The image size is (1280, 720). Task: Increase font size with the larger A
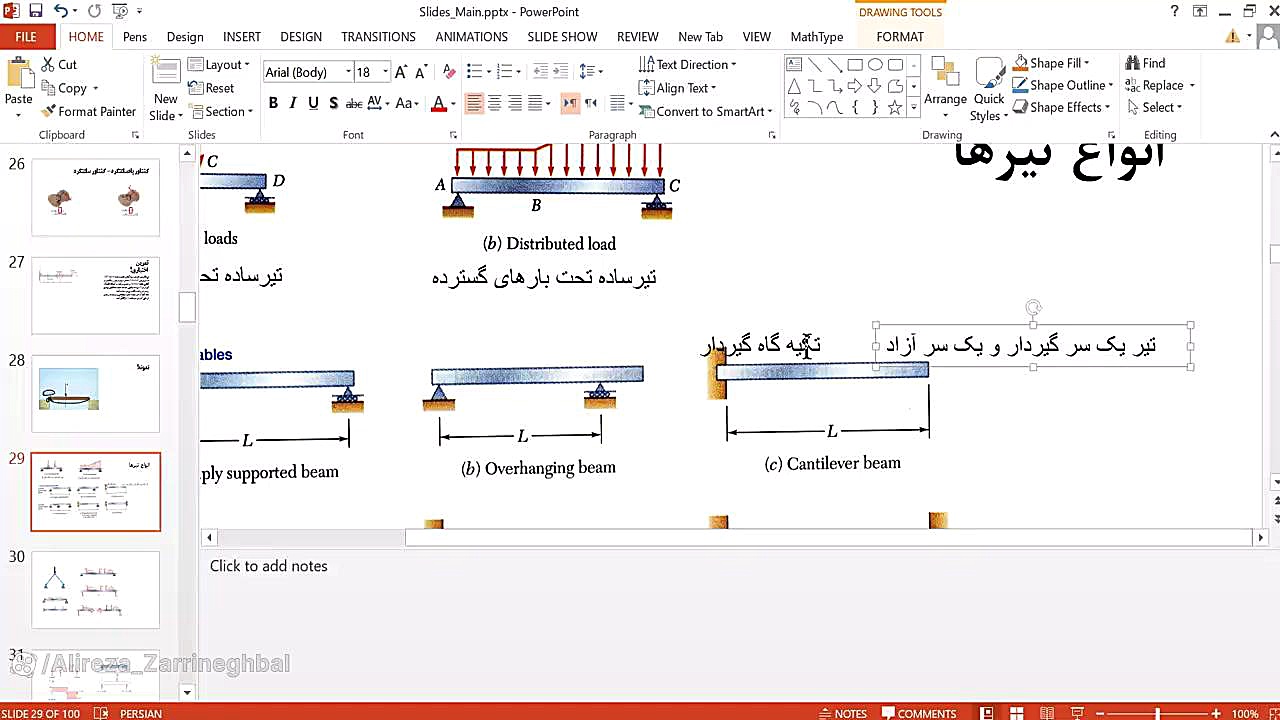coord(402,72)
